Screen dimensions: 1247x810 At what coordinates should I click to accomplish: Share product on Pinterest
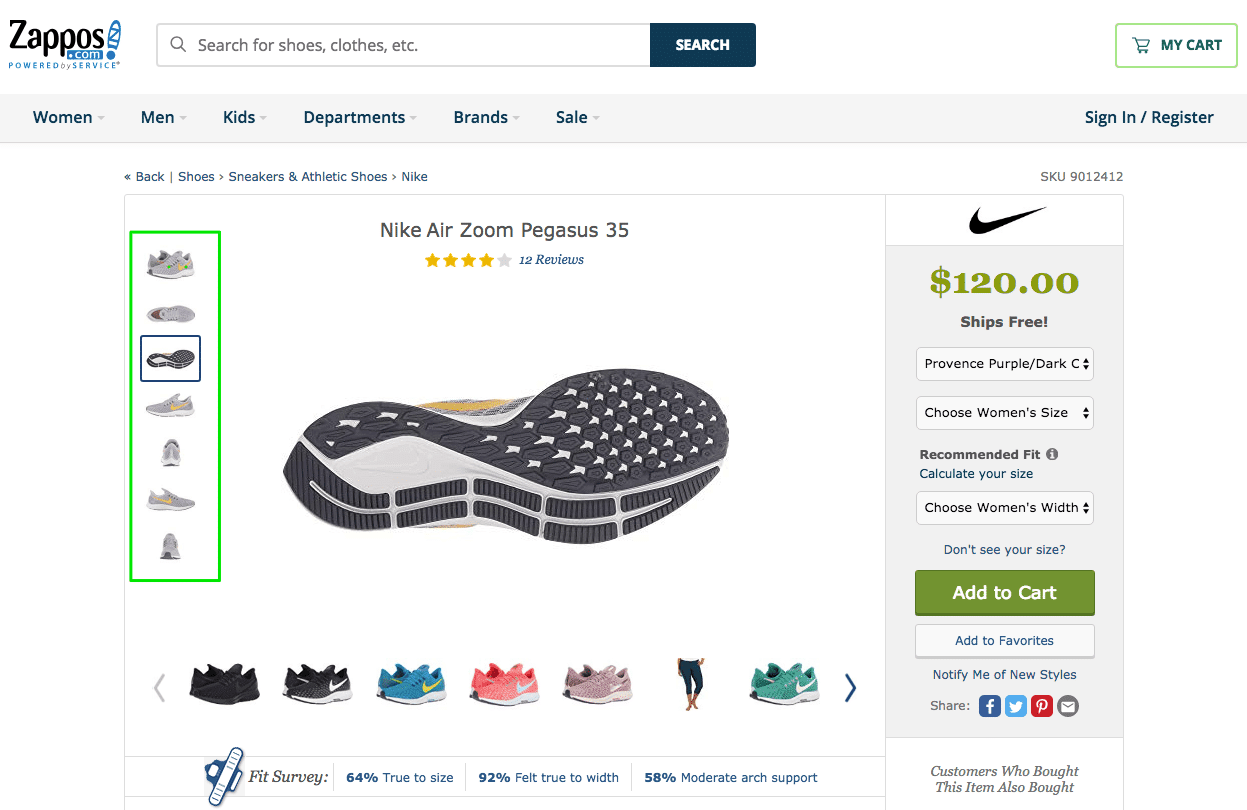coord(1042,706)
